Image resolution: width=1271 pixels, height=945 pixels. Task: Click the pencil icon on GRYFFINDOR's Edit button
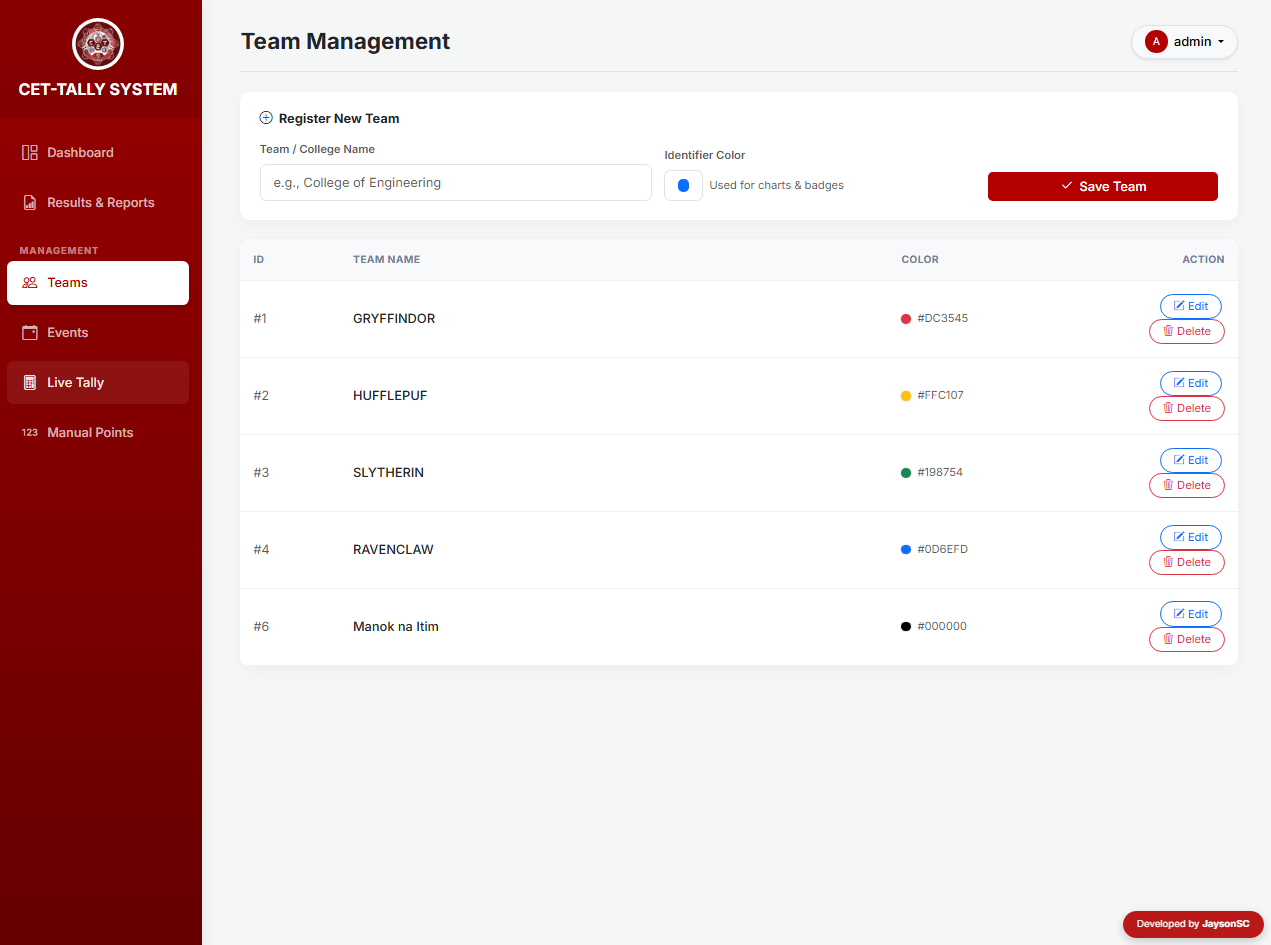1180,306
